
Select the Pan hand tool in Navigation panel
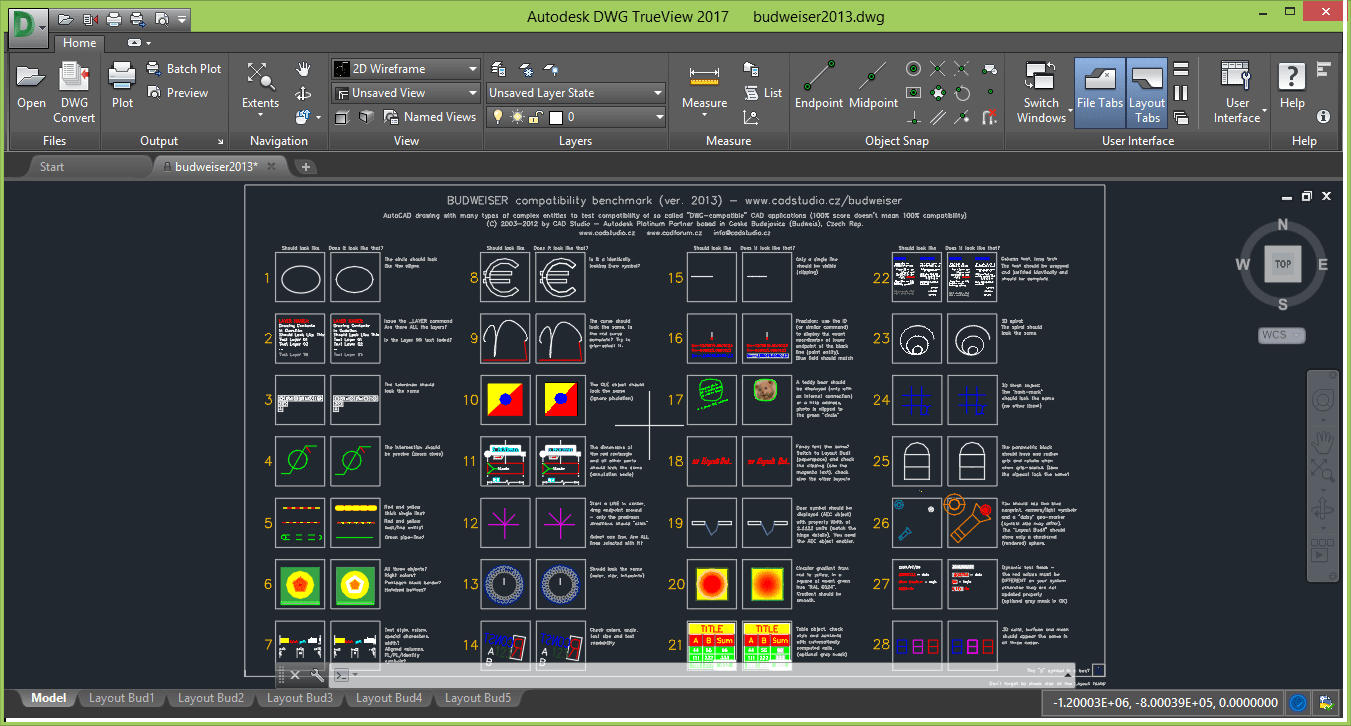303,69
